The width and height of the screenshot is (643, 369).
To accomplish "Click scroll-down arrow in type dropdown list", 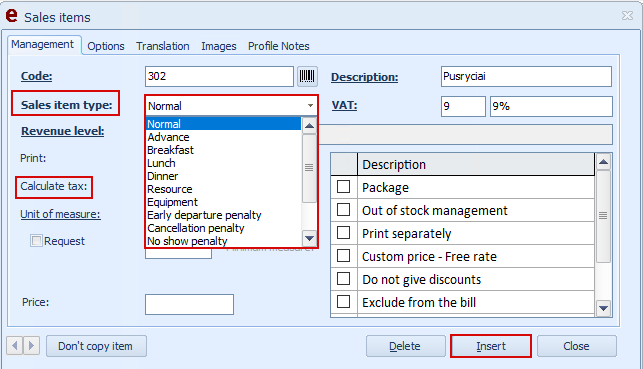I will 309,238.
